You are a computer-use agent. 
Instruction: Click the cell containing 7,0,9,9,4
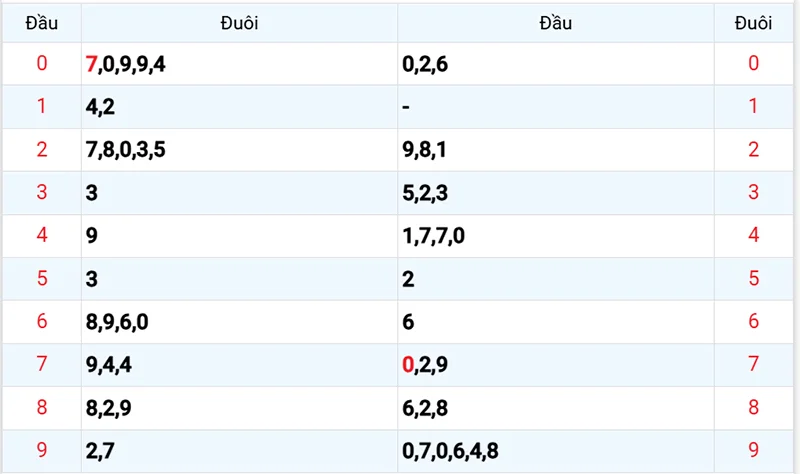click(x=239, y=64)
